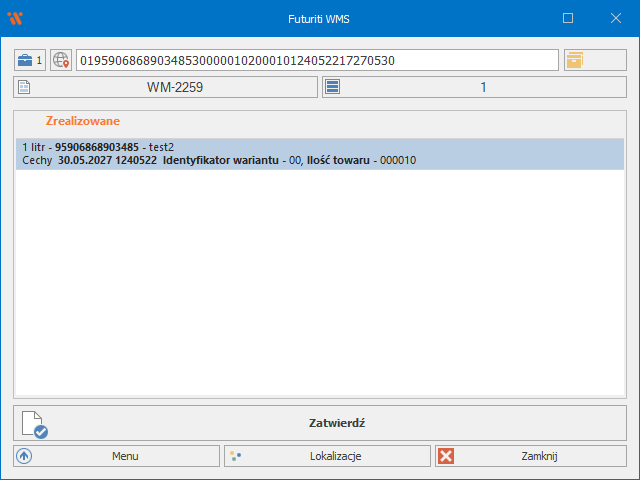Image resolution: width=640 pixels, height=480 pixels.
Task: Click the Futuriti logo in title bar
Action: [x=14, y=18]
